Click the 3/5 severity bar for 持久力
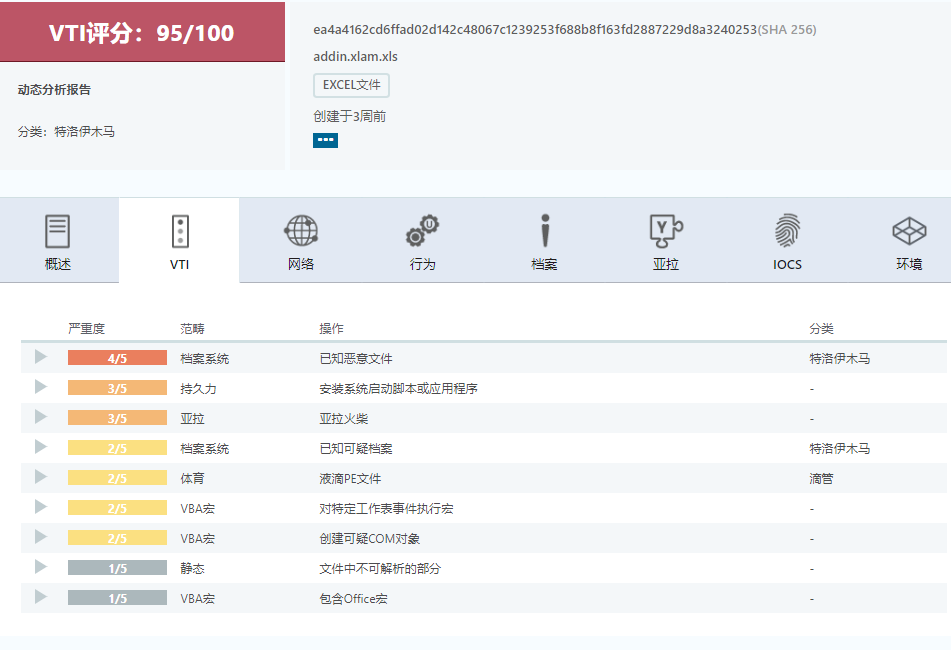The image size is (951, 650). (x=117, y=388)
